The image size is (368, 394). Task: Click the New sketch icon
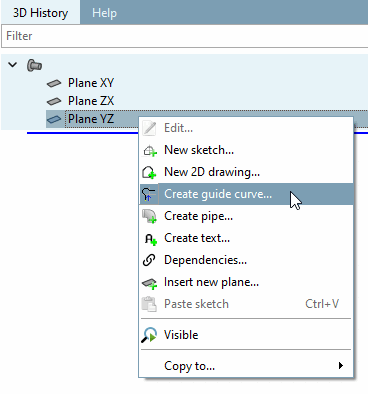pyautogui.click(x=150, y=150)
